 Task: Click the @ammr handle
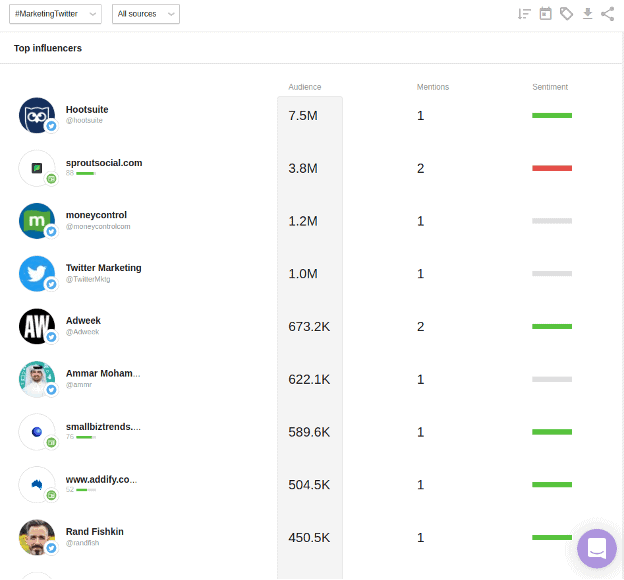tap(79, 385)
